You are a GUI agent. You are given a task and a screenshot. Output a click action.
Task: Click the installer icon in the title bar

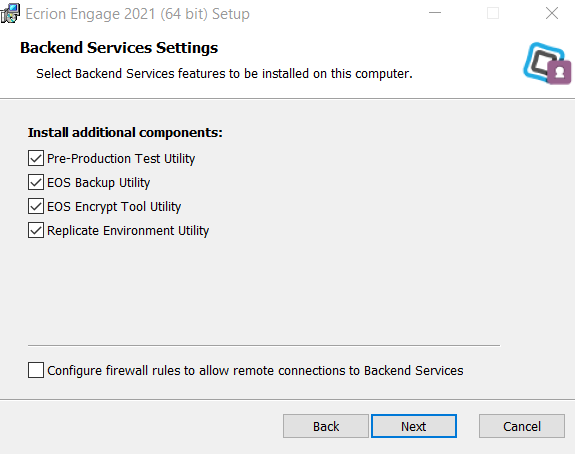coord(10,13)
